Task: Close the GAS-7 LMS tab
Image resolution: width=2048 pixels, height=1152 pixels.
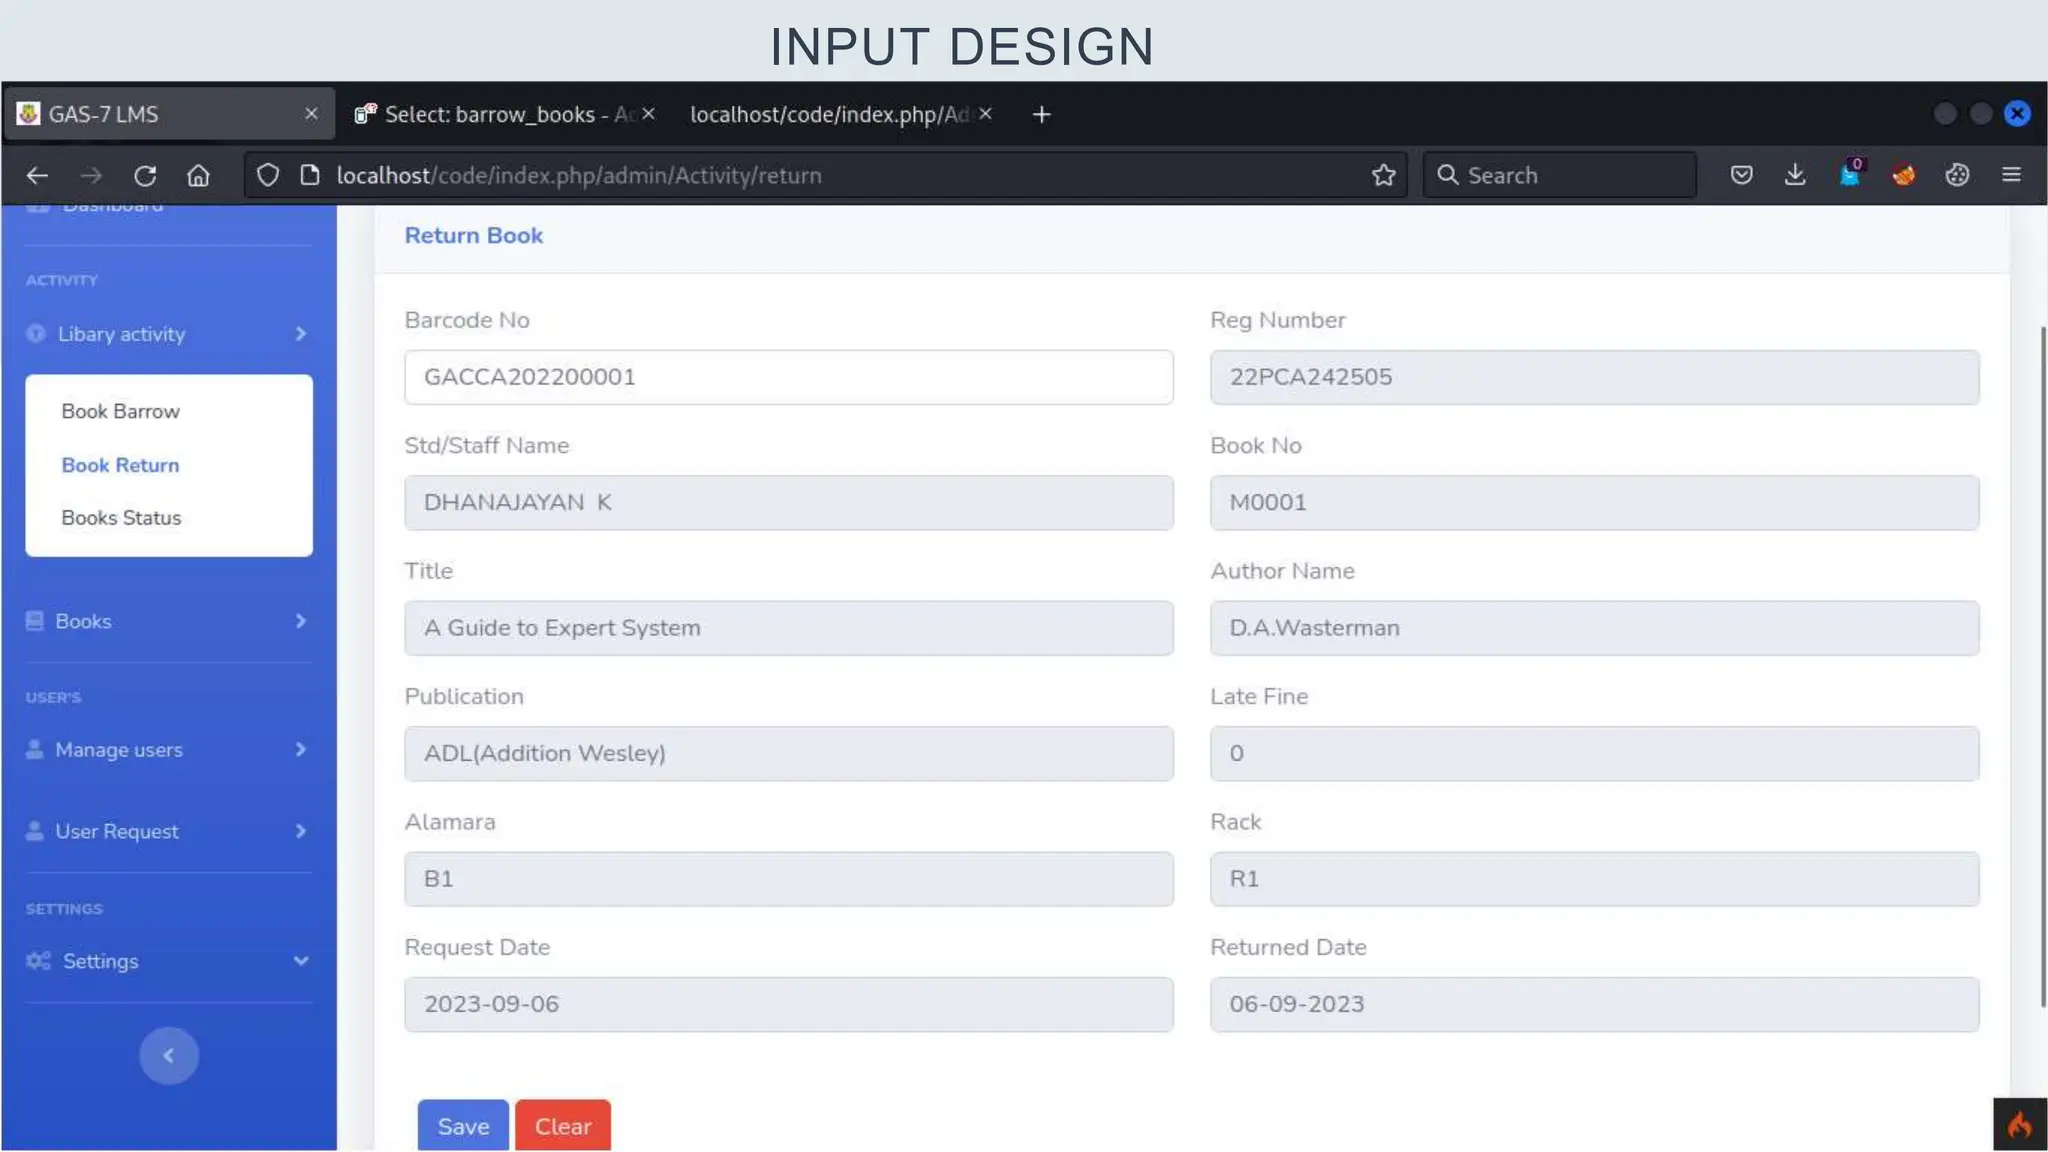Action: tap(311, 114)
